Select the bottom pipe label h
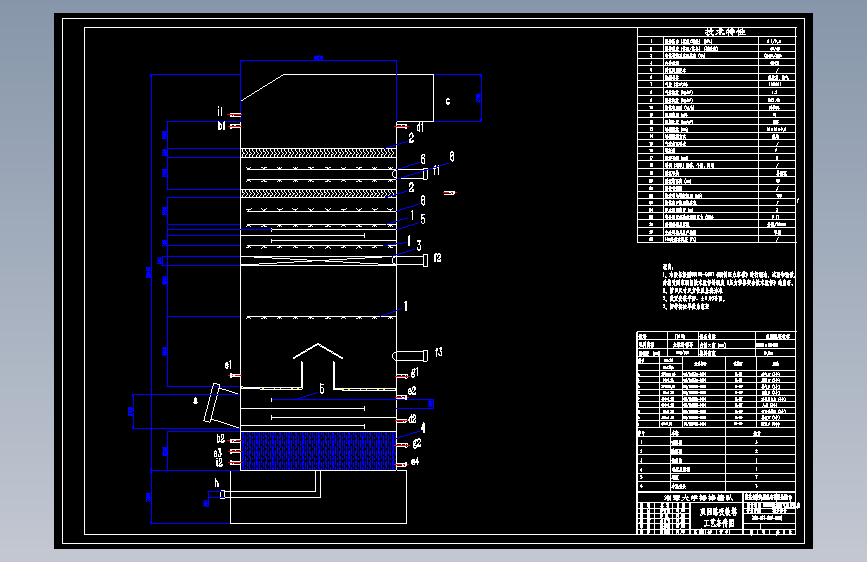 (x=217, y=483)
